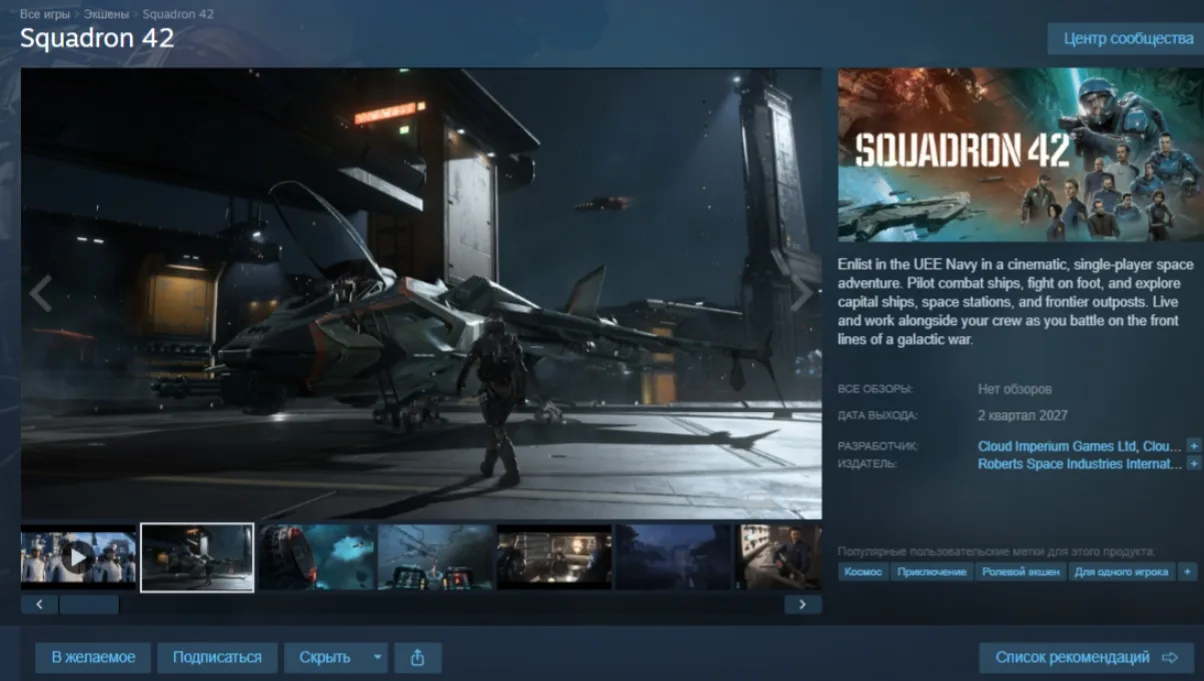This screenshot has height=681, width=1204.
Task: Click the Подписаться button
Action: pyautogui.click(x=217, y=657)
